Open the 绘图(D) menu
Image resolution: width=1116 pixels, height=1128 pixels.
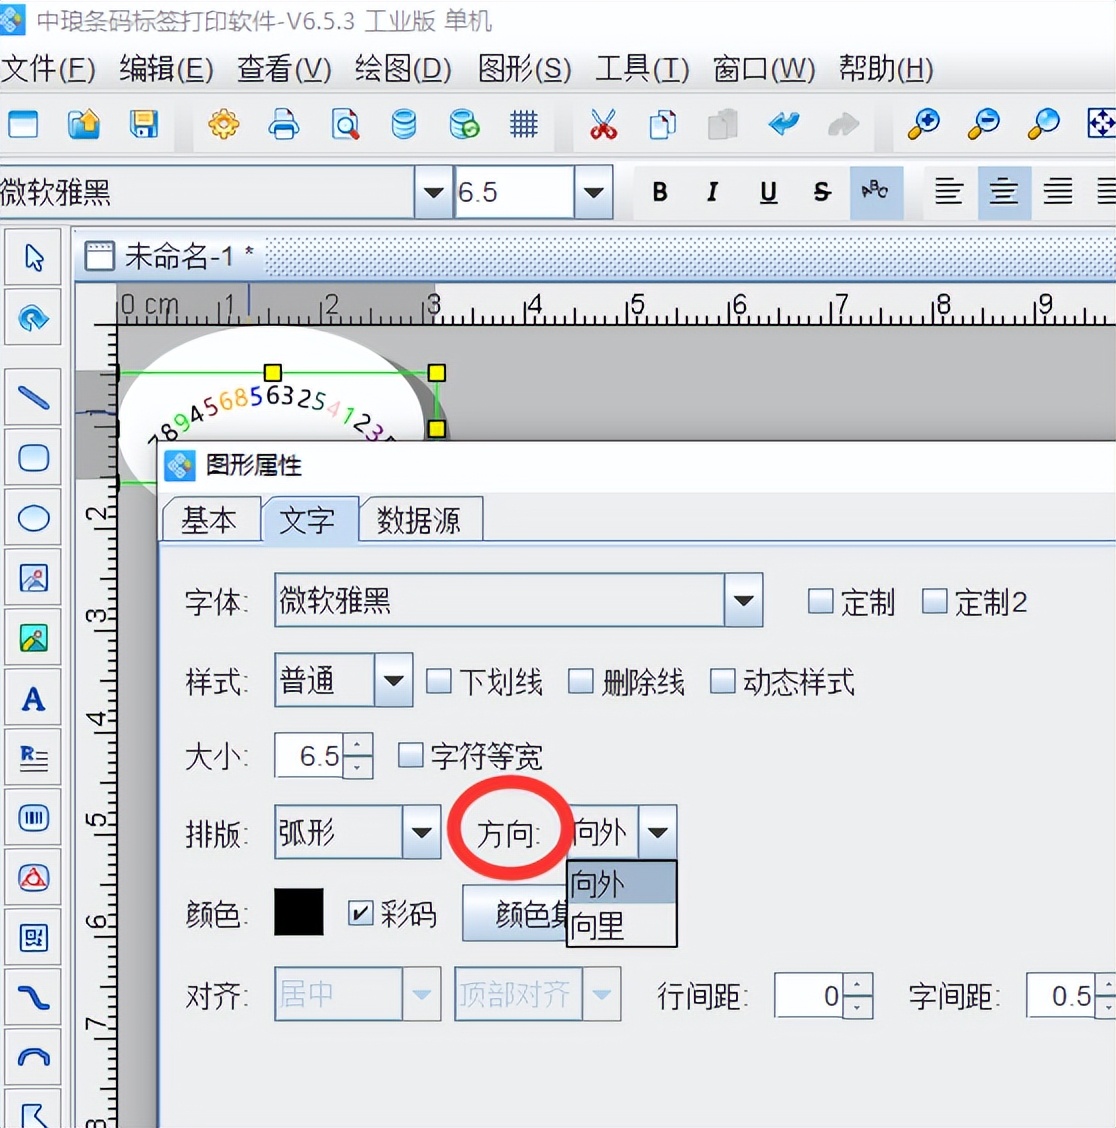[403, 70]
